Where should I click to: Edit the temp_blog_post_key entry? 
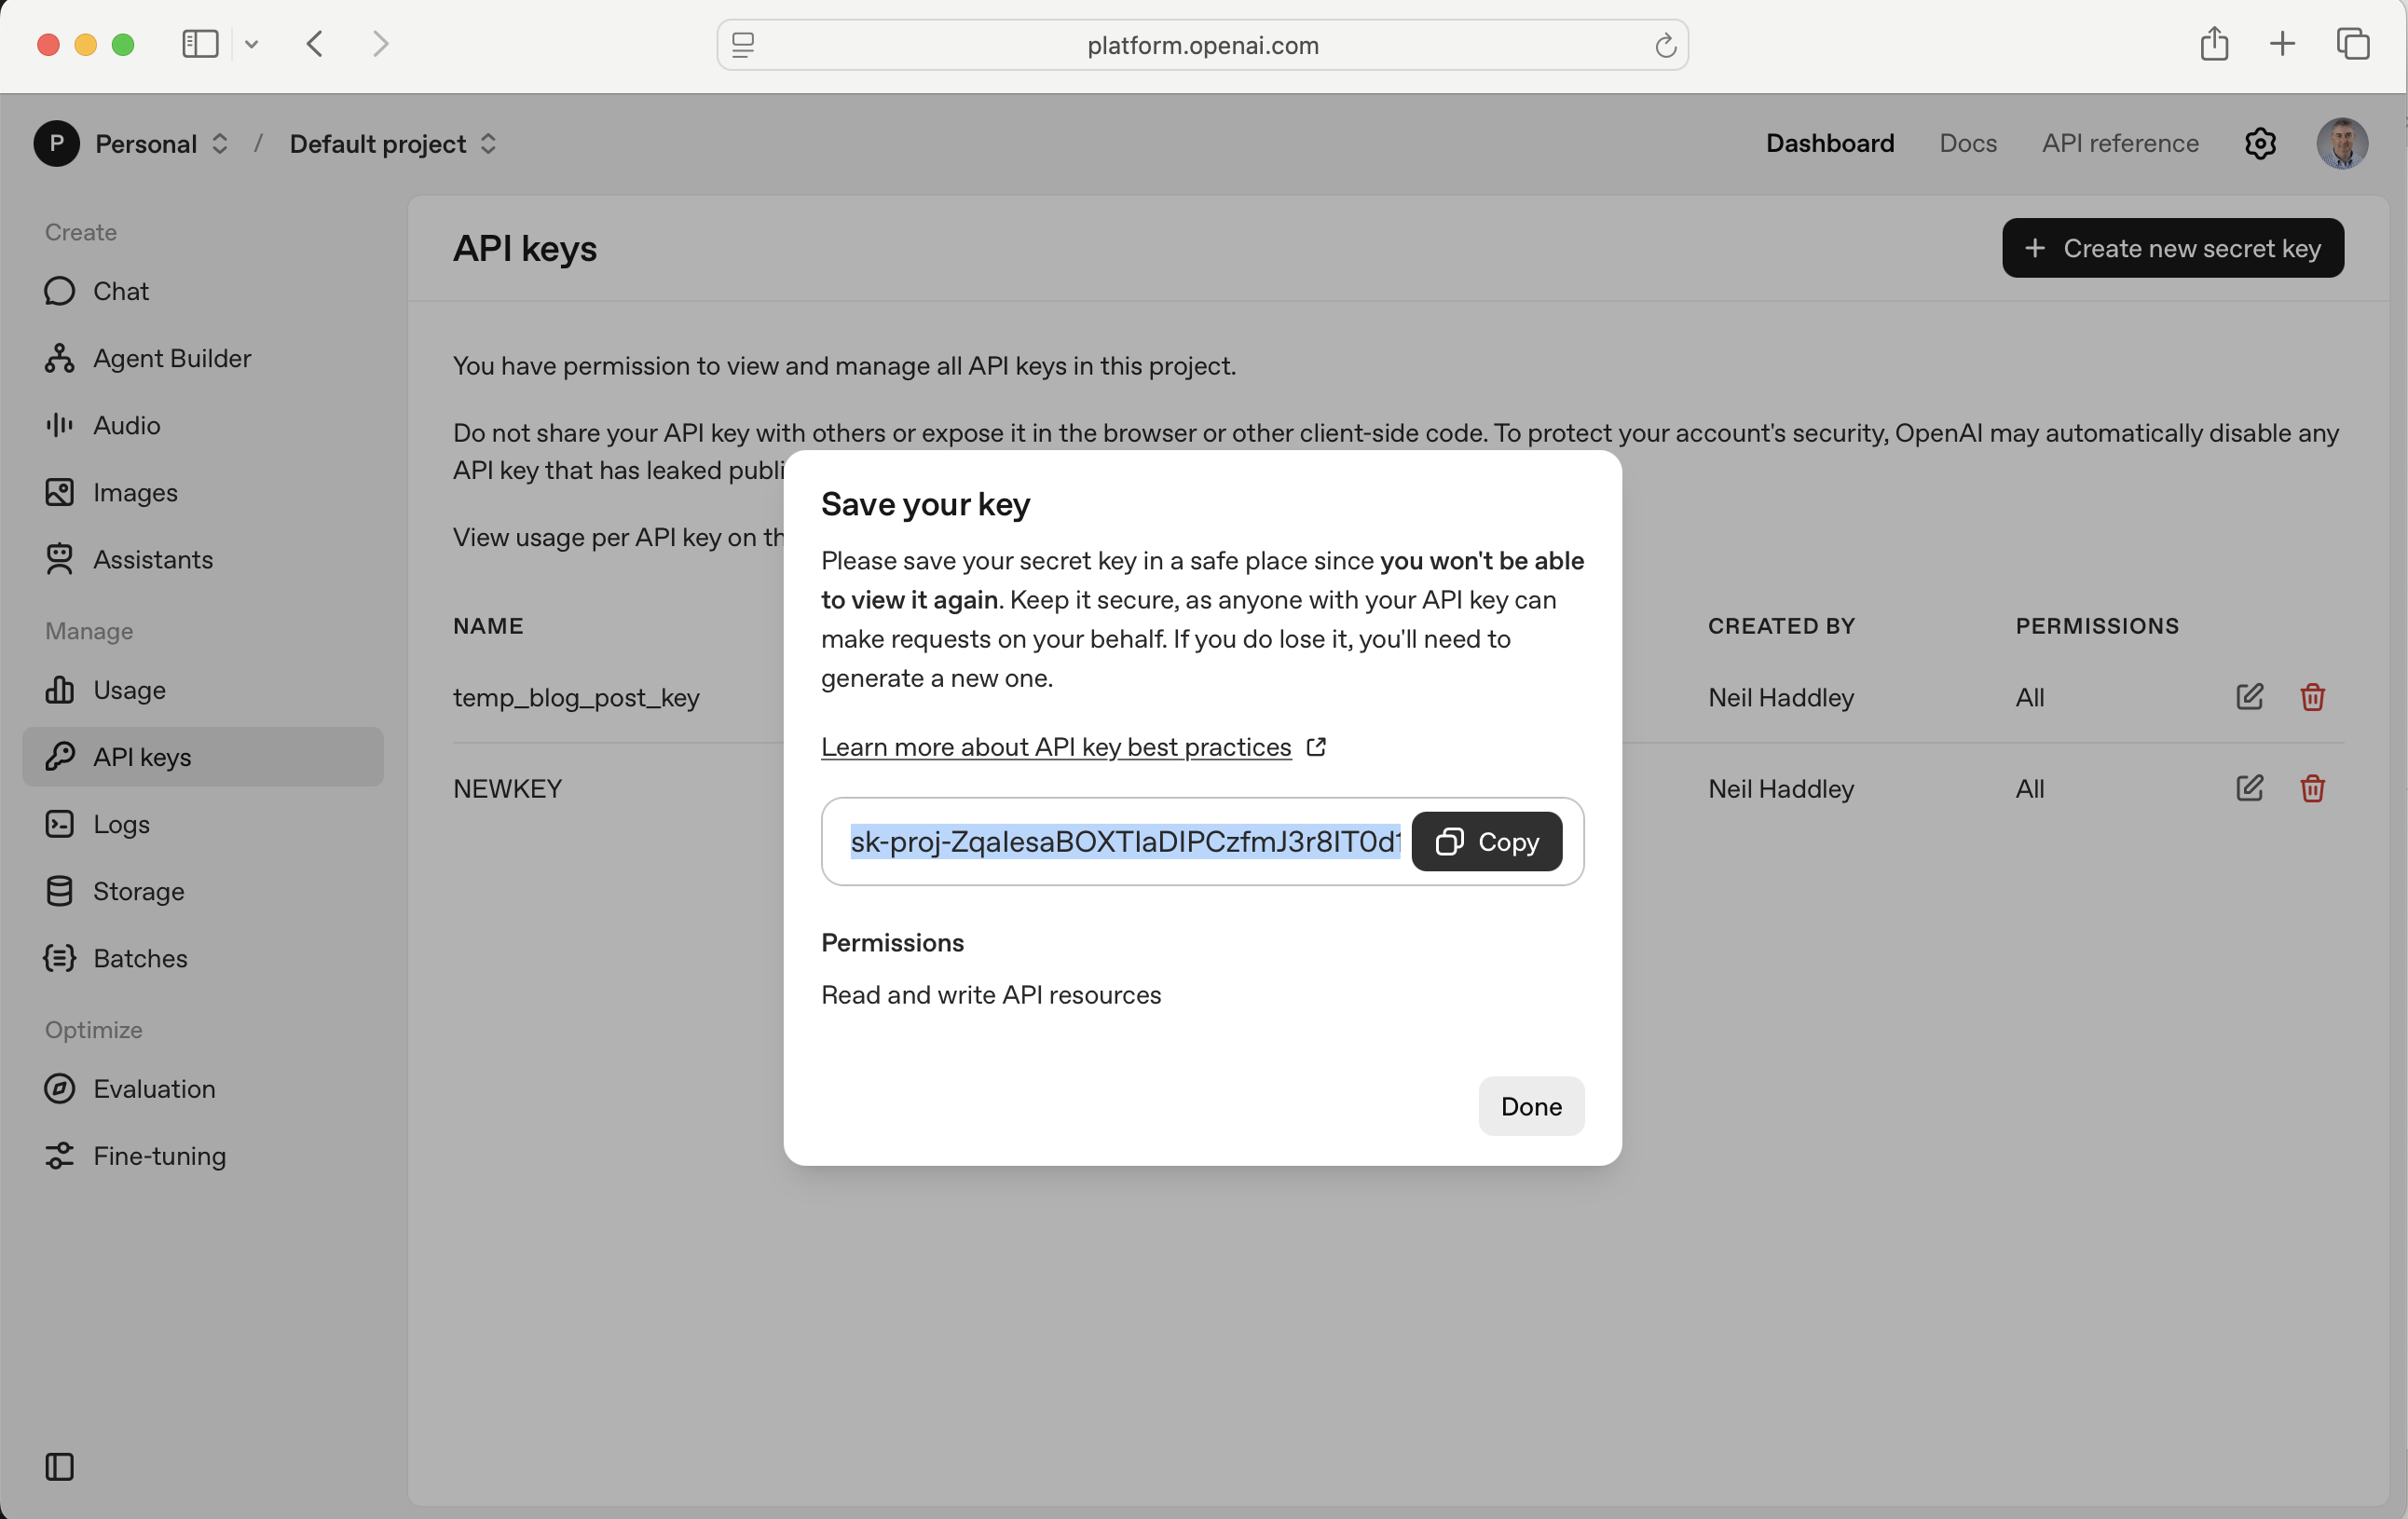(2248, 697)
